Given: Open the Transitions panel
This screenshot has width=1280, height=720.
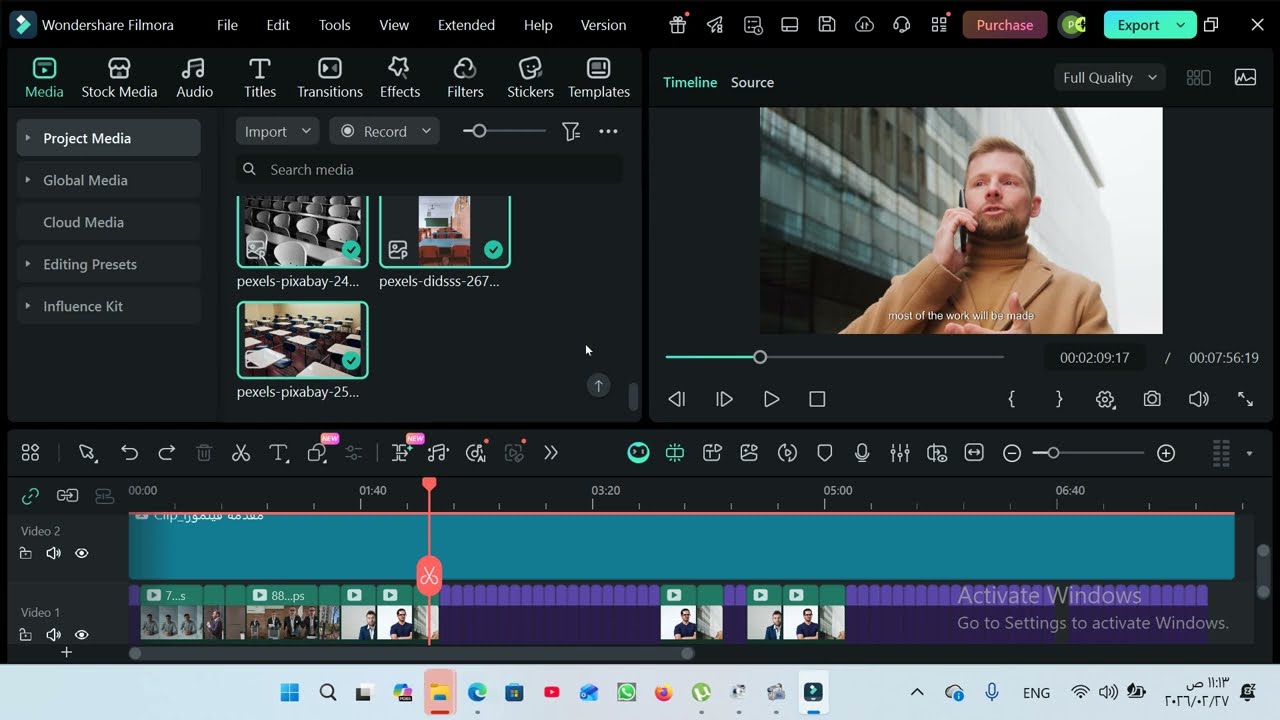Looking at the screenshot, I should (330, 78).
